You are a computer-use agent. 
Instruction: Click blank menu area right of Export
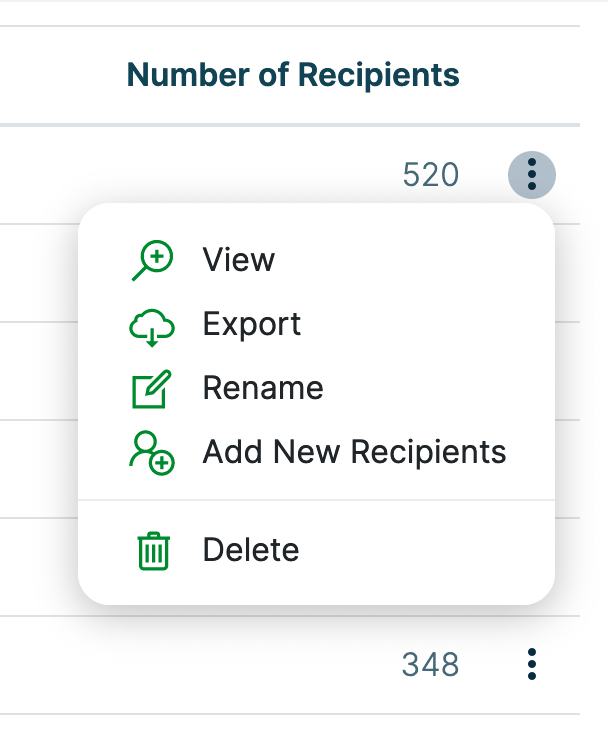[430, 324]
